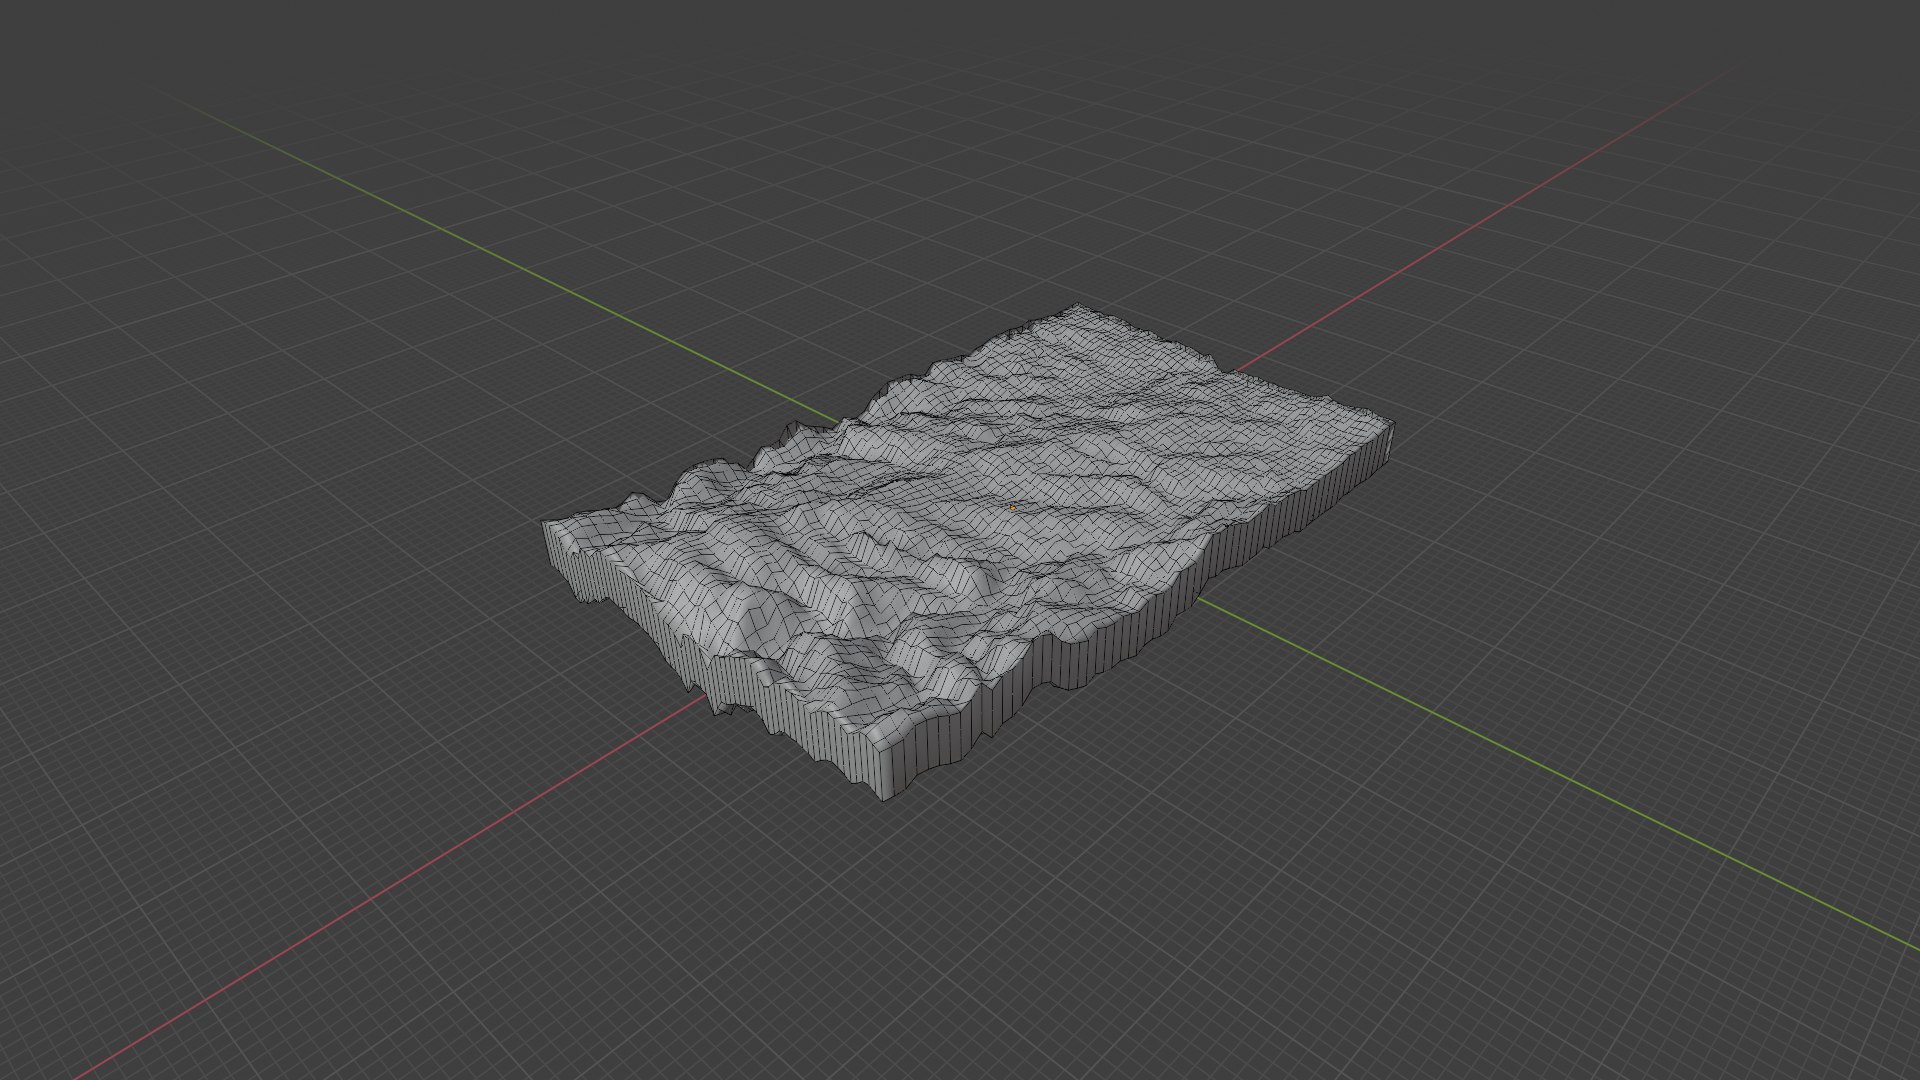The image size is (1920, 1080).
Task: Click where the green axis meets terrain's far-left edge
Action: point(838,423)
